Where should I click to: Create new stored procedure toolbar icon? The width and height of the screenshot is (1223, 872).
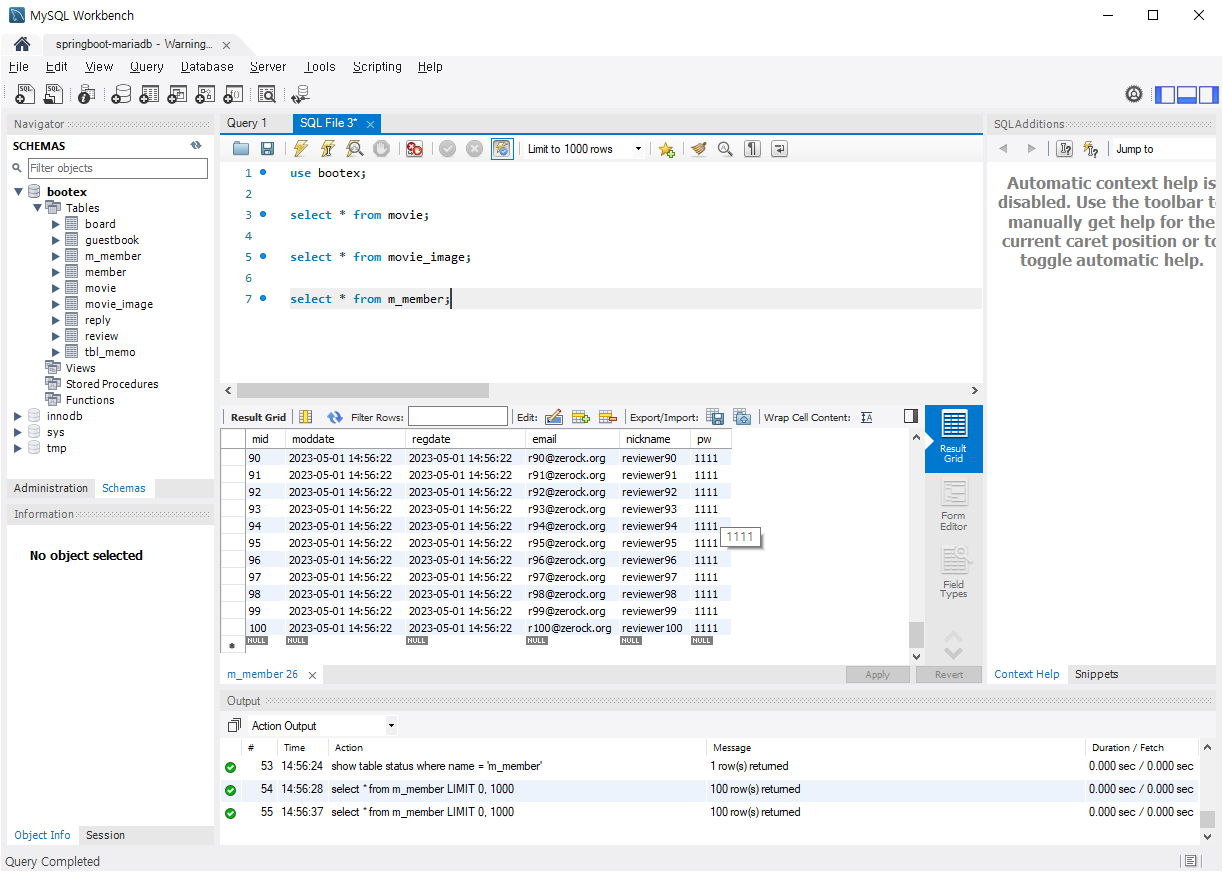pyautogui.click(x=205, y=94)
